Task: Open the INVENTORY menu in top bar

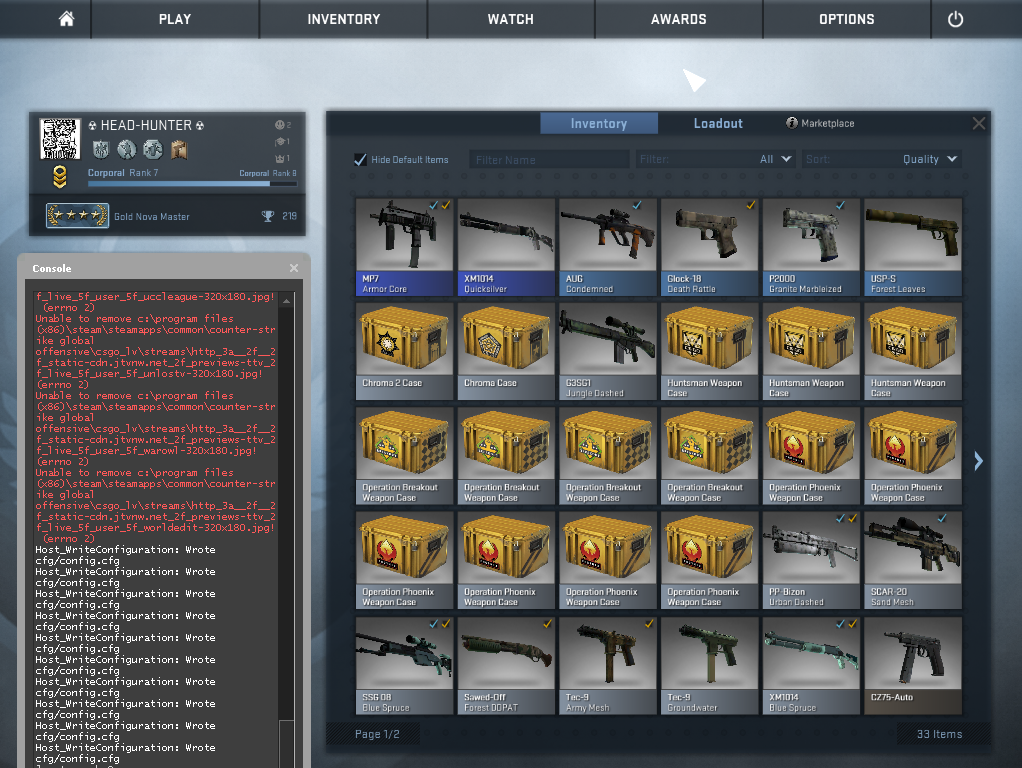Action: pos(343,19)
